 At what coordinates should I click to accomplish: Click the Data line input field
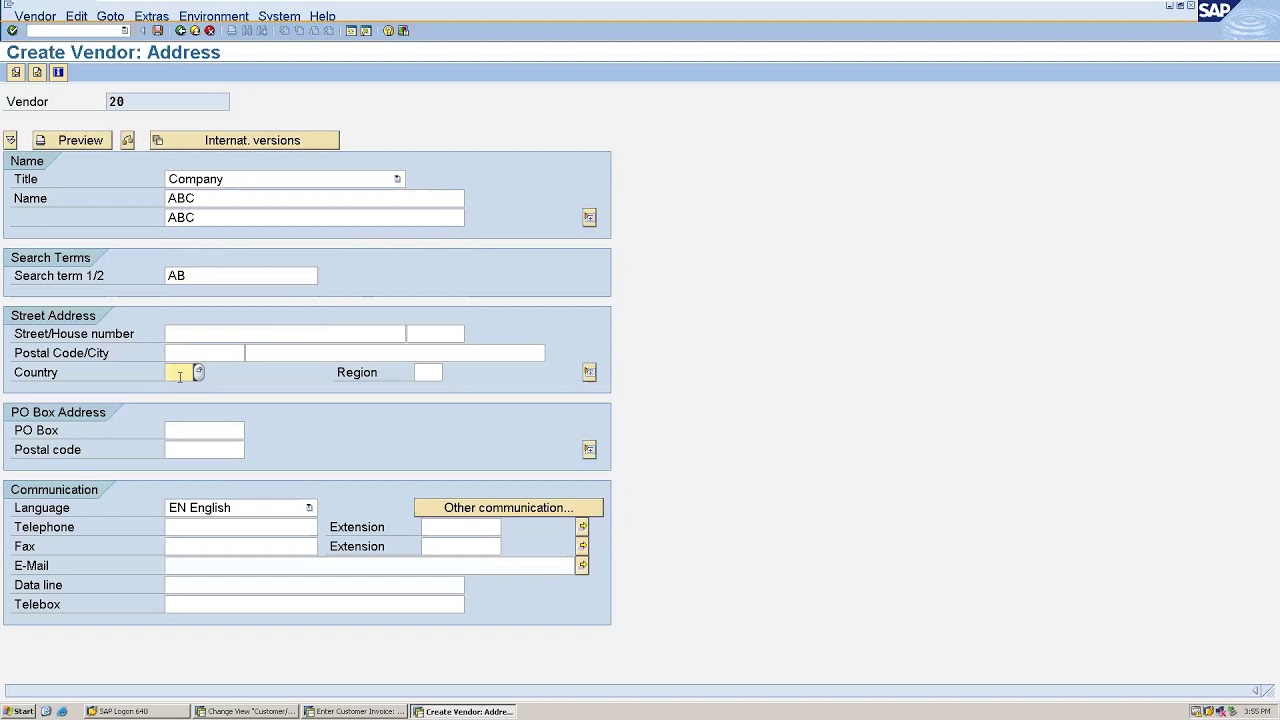click(x=314, y=585)
